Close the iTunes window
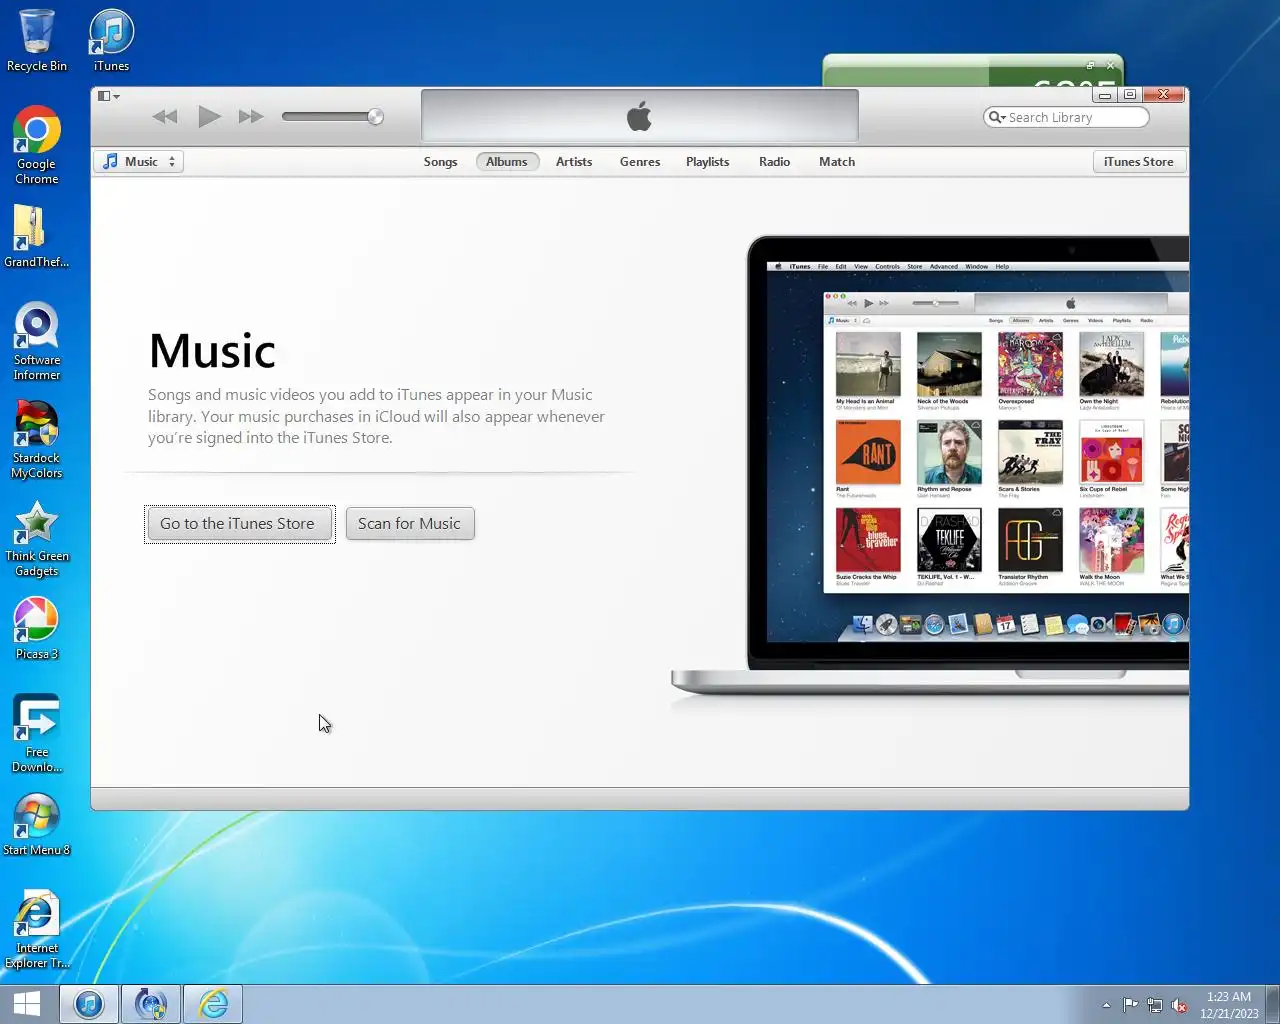Viewport: 1280px width, 1024px height. click(1163, 95)
